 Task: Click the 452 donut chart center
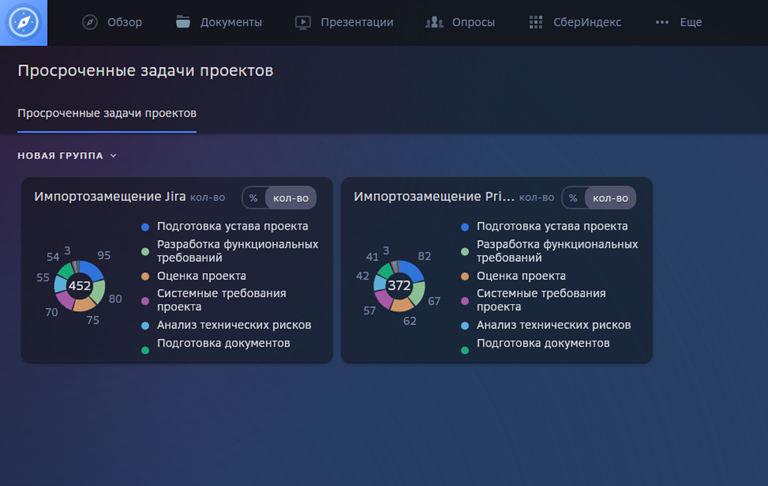pyautogui.click(x=79, y=286)
